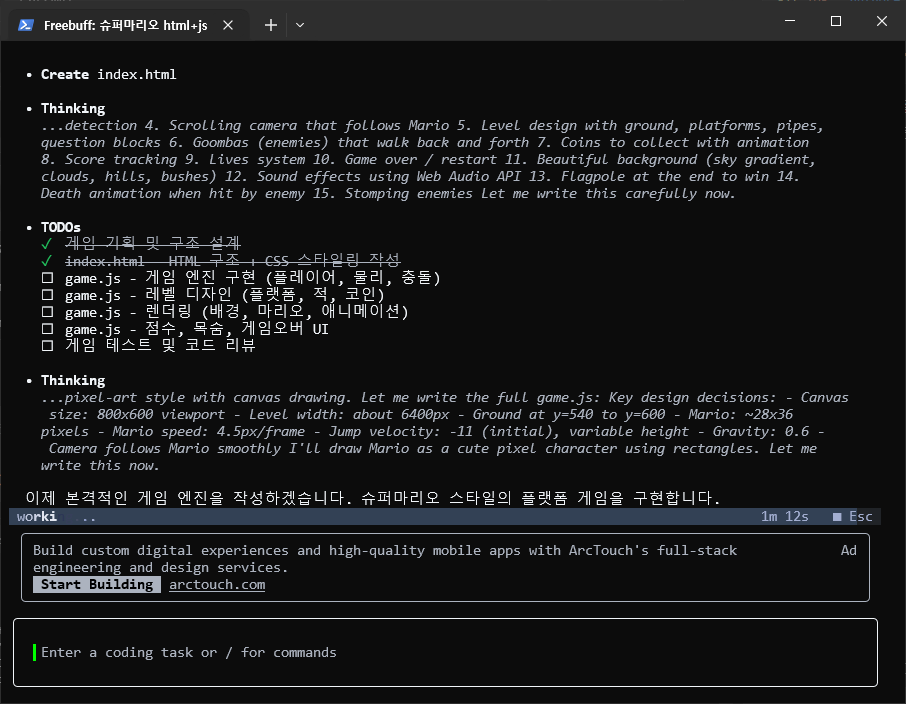The height and width of the screenshot is (704, 906).
Task: Click the game.js 게임 엔진 구현 todo text
Action: [x=253, y=278]
